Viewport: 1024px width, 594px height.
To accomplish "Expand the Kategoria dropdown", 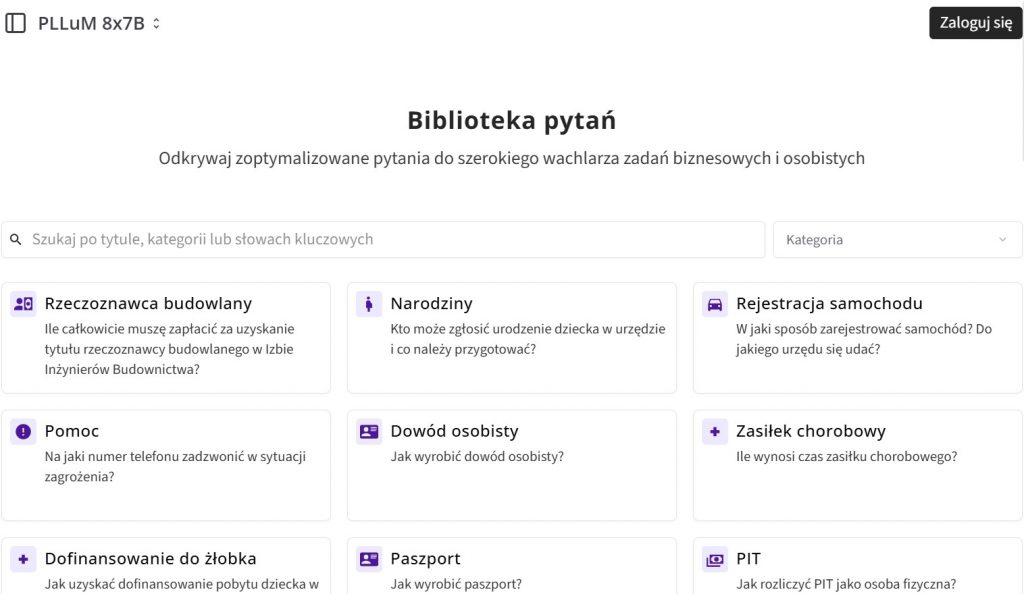I will click(x=896, y=240).
